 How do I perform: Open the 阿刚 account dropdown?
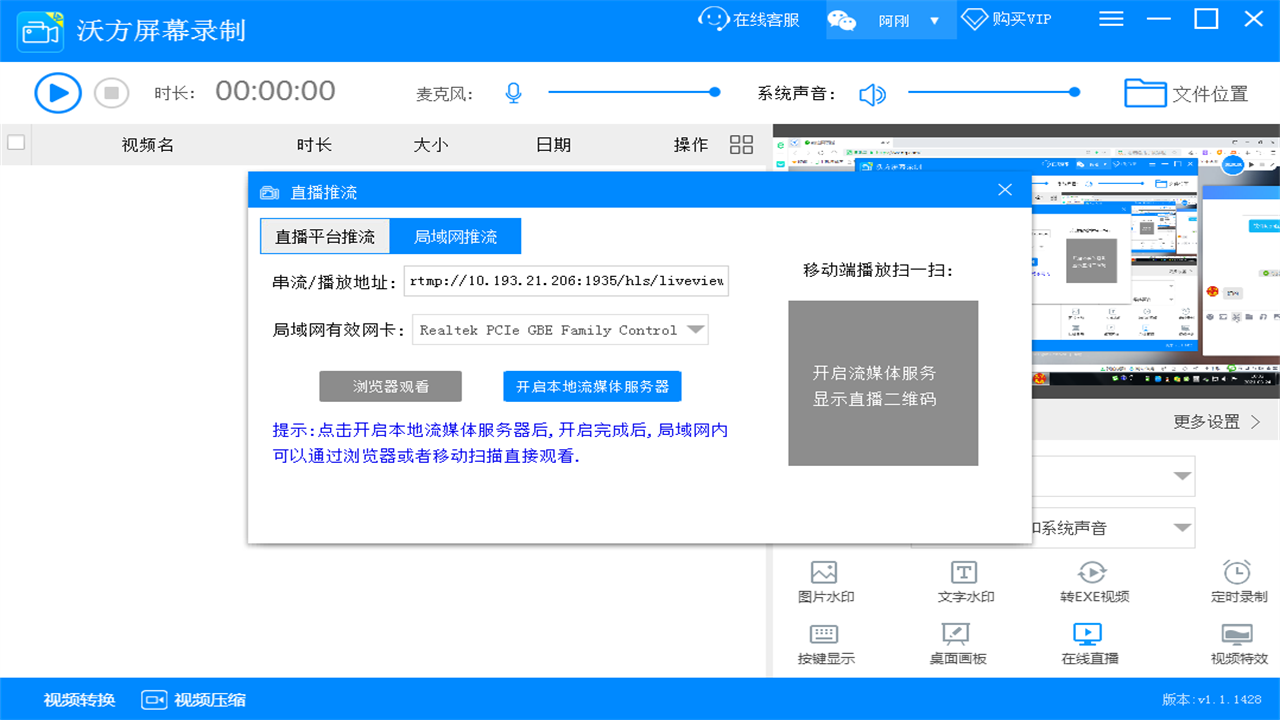tap(889, 19)
